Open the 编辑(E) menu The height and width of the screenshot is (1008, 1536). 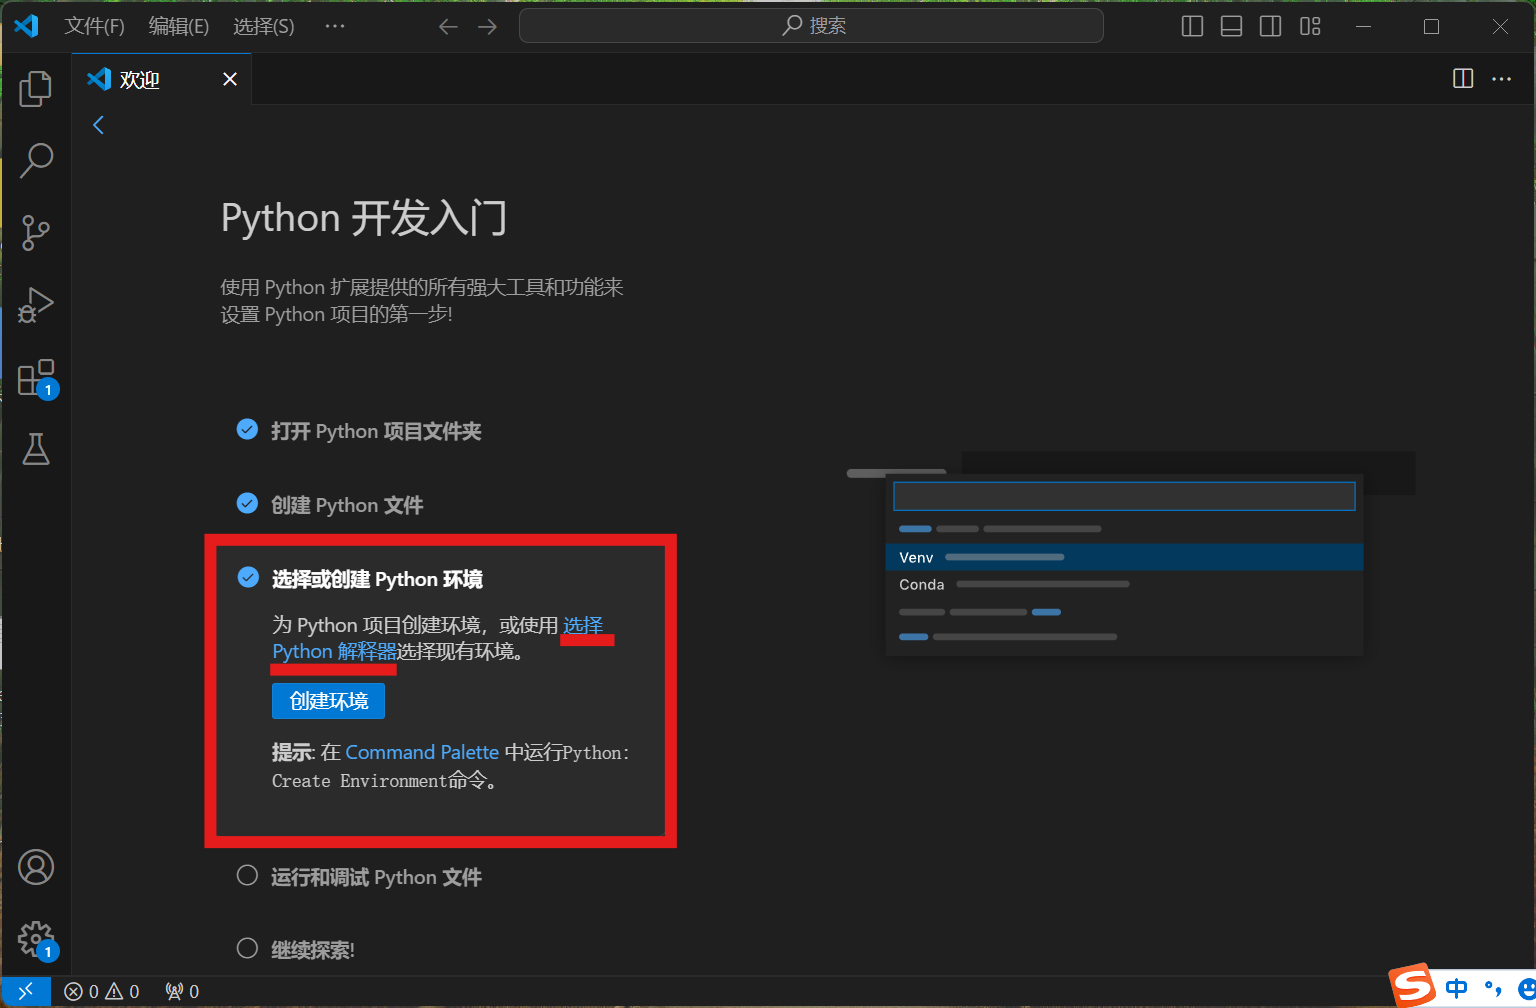[179, 26]
